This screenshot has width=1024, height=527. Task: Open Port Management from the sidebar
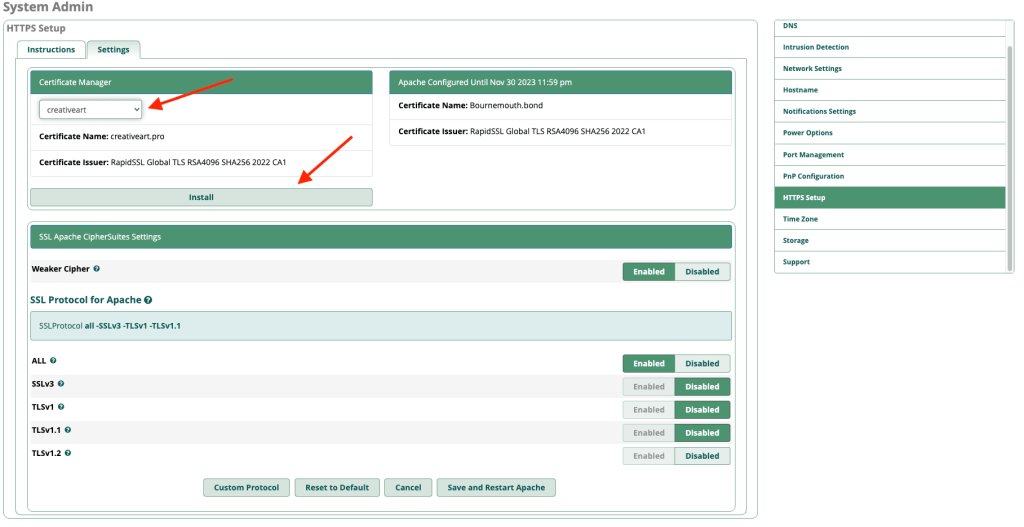pyautogui.click(x=813, y=155)
